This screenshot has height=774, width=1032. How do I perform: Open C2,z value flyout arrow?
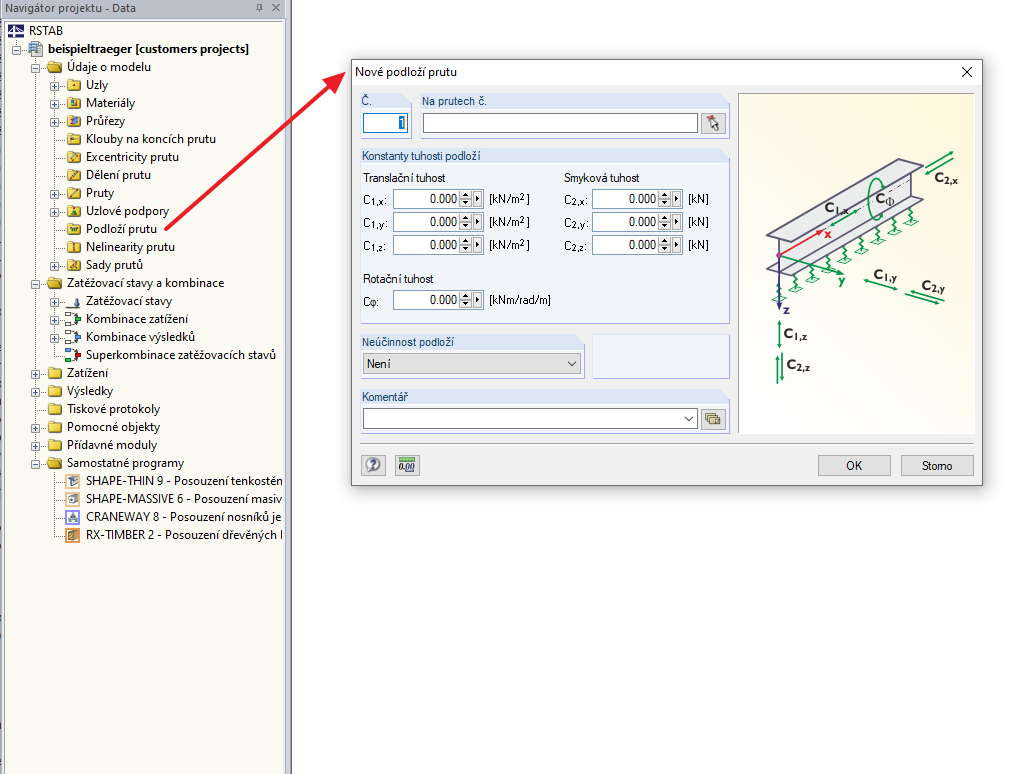(x=677, y=245)
